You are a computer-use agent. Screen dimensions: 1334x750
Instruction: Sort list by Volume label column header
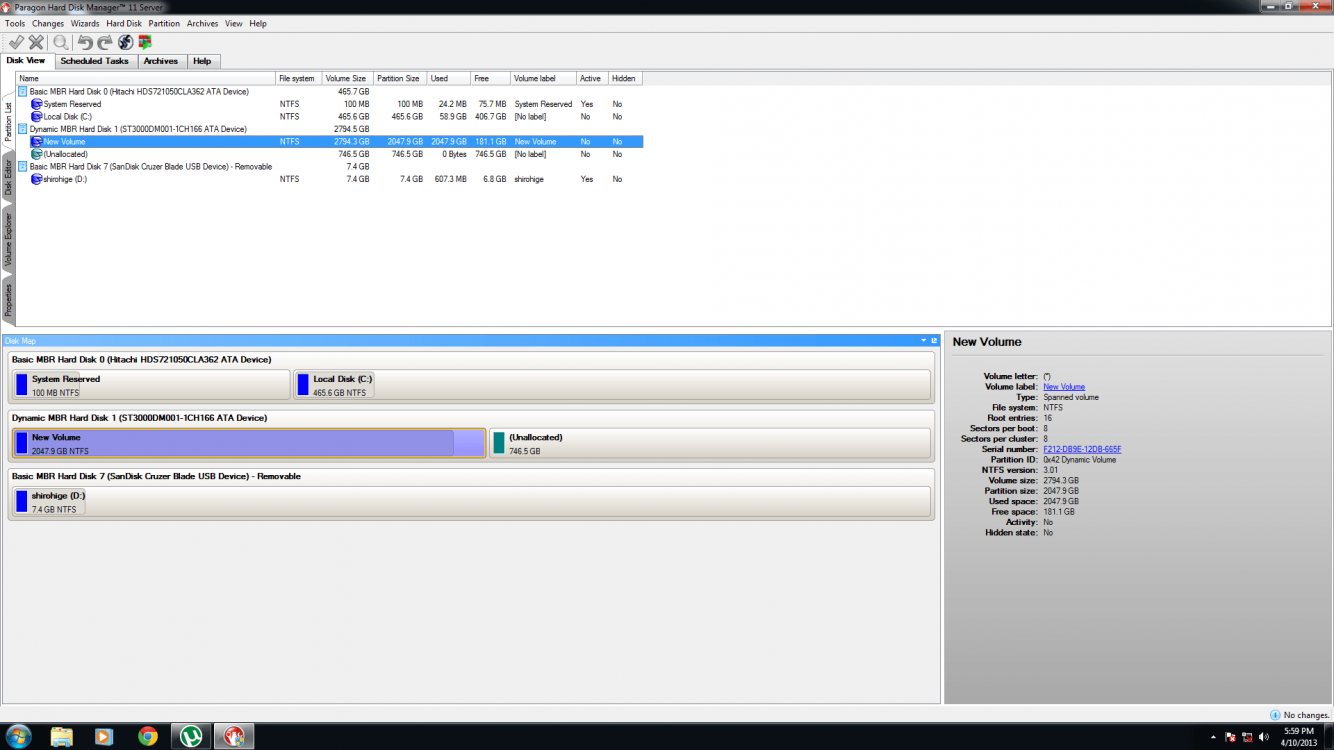coord(543,78)
